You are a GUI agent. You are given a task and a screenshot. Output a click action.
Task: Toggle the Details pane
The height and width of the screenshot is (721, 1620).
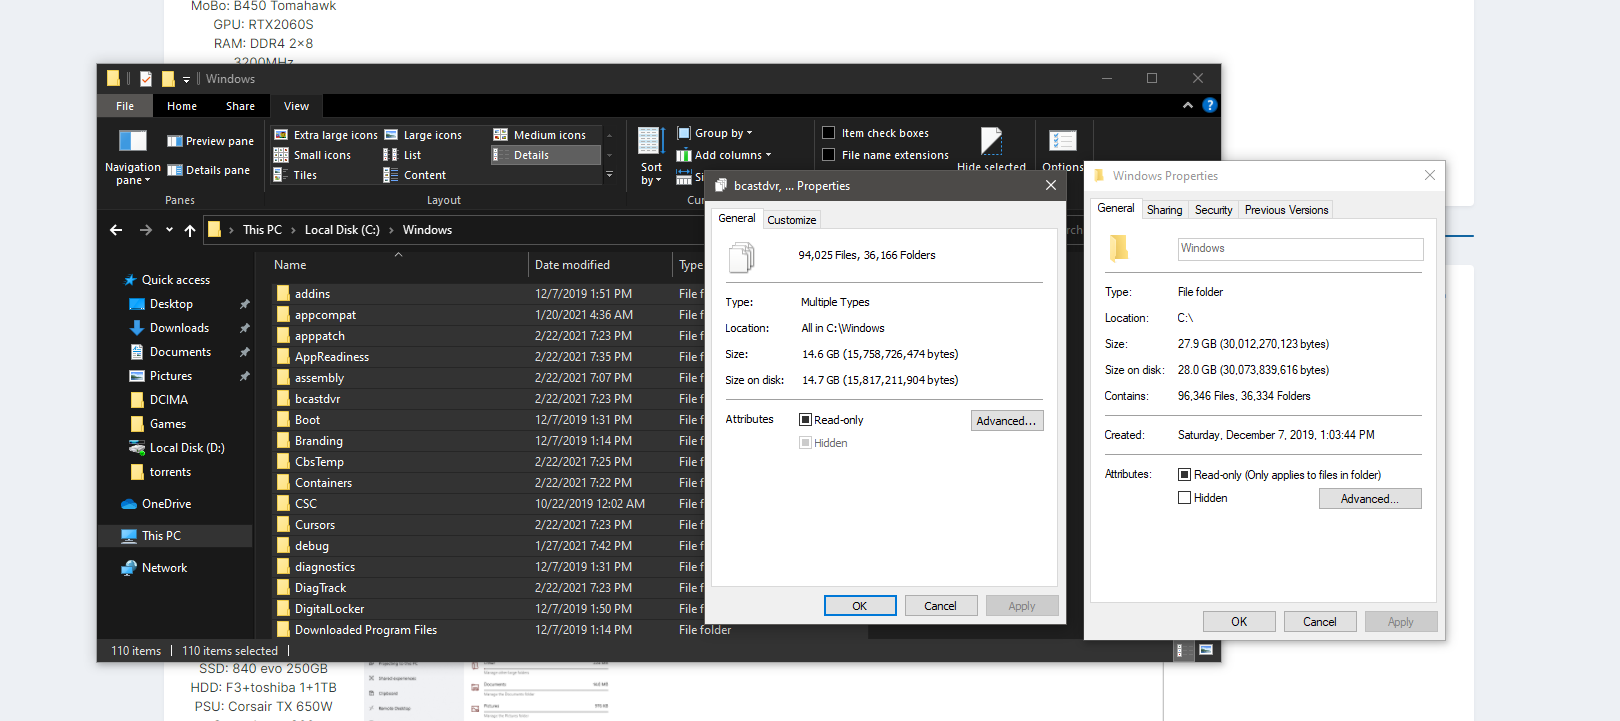[208, 170]
